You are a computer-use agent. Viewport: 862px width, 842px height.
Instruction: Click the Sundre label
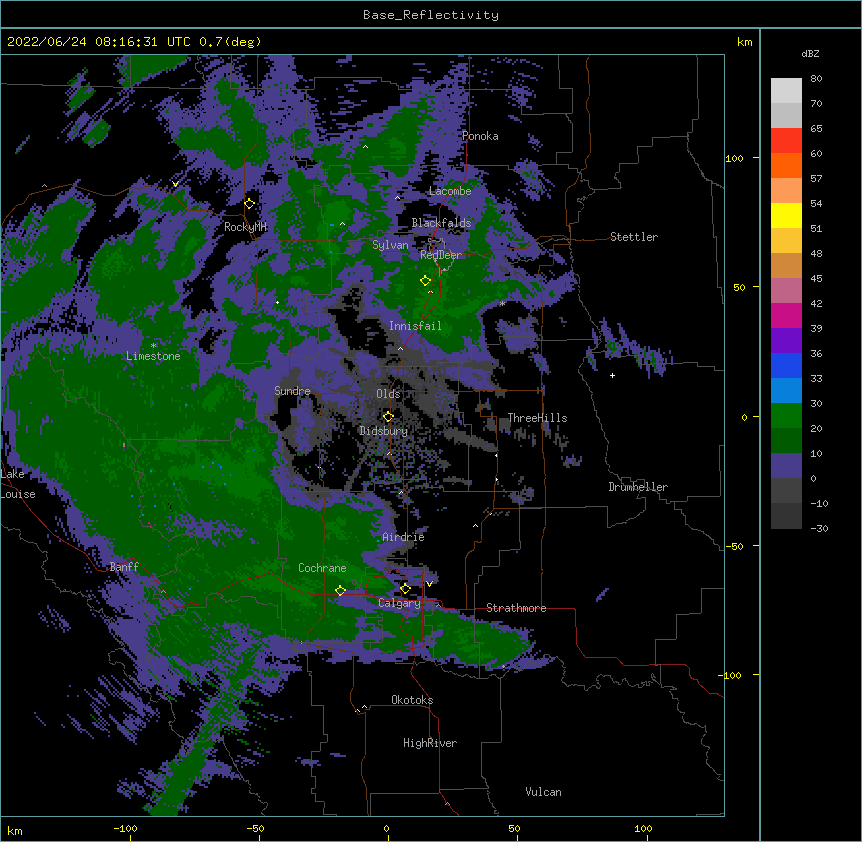[x=292, y=391]
